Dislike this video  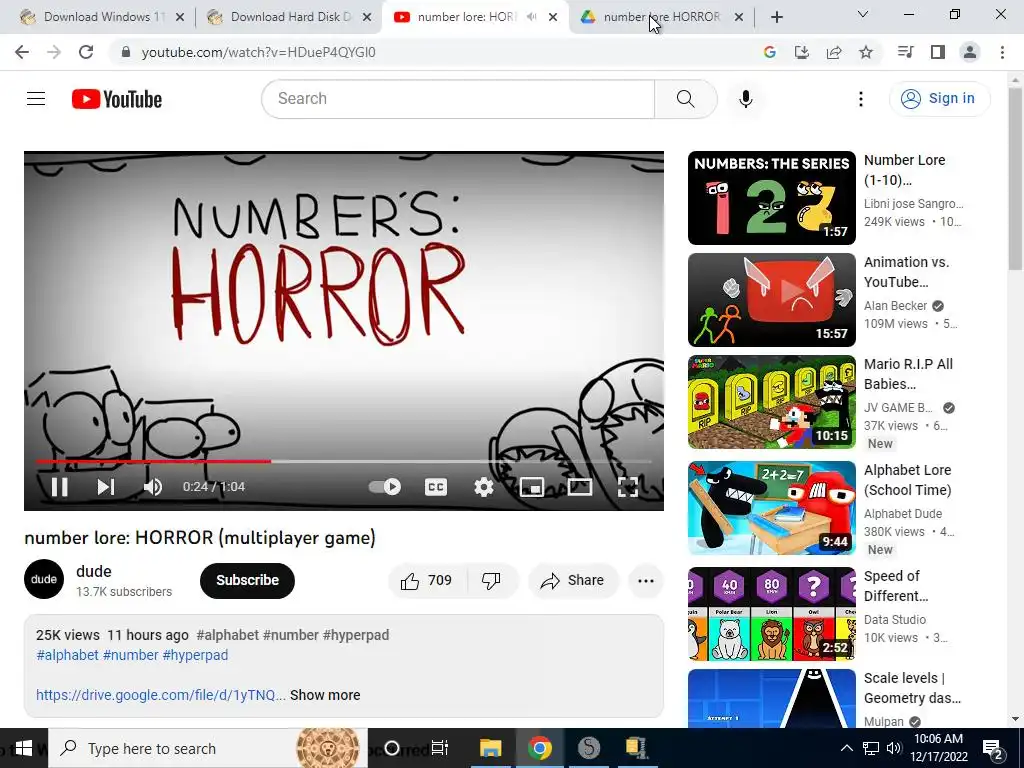tap(492, 581)
